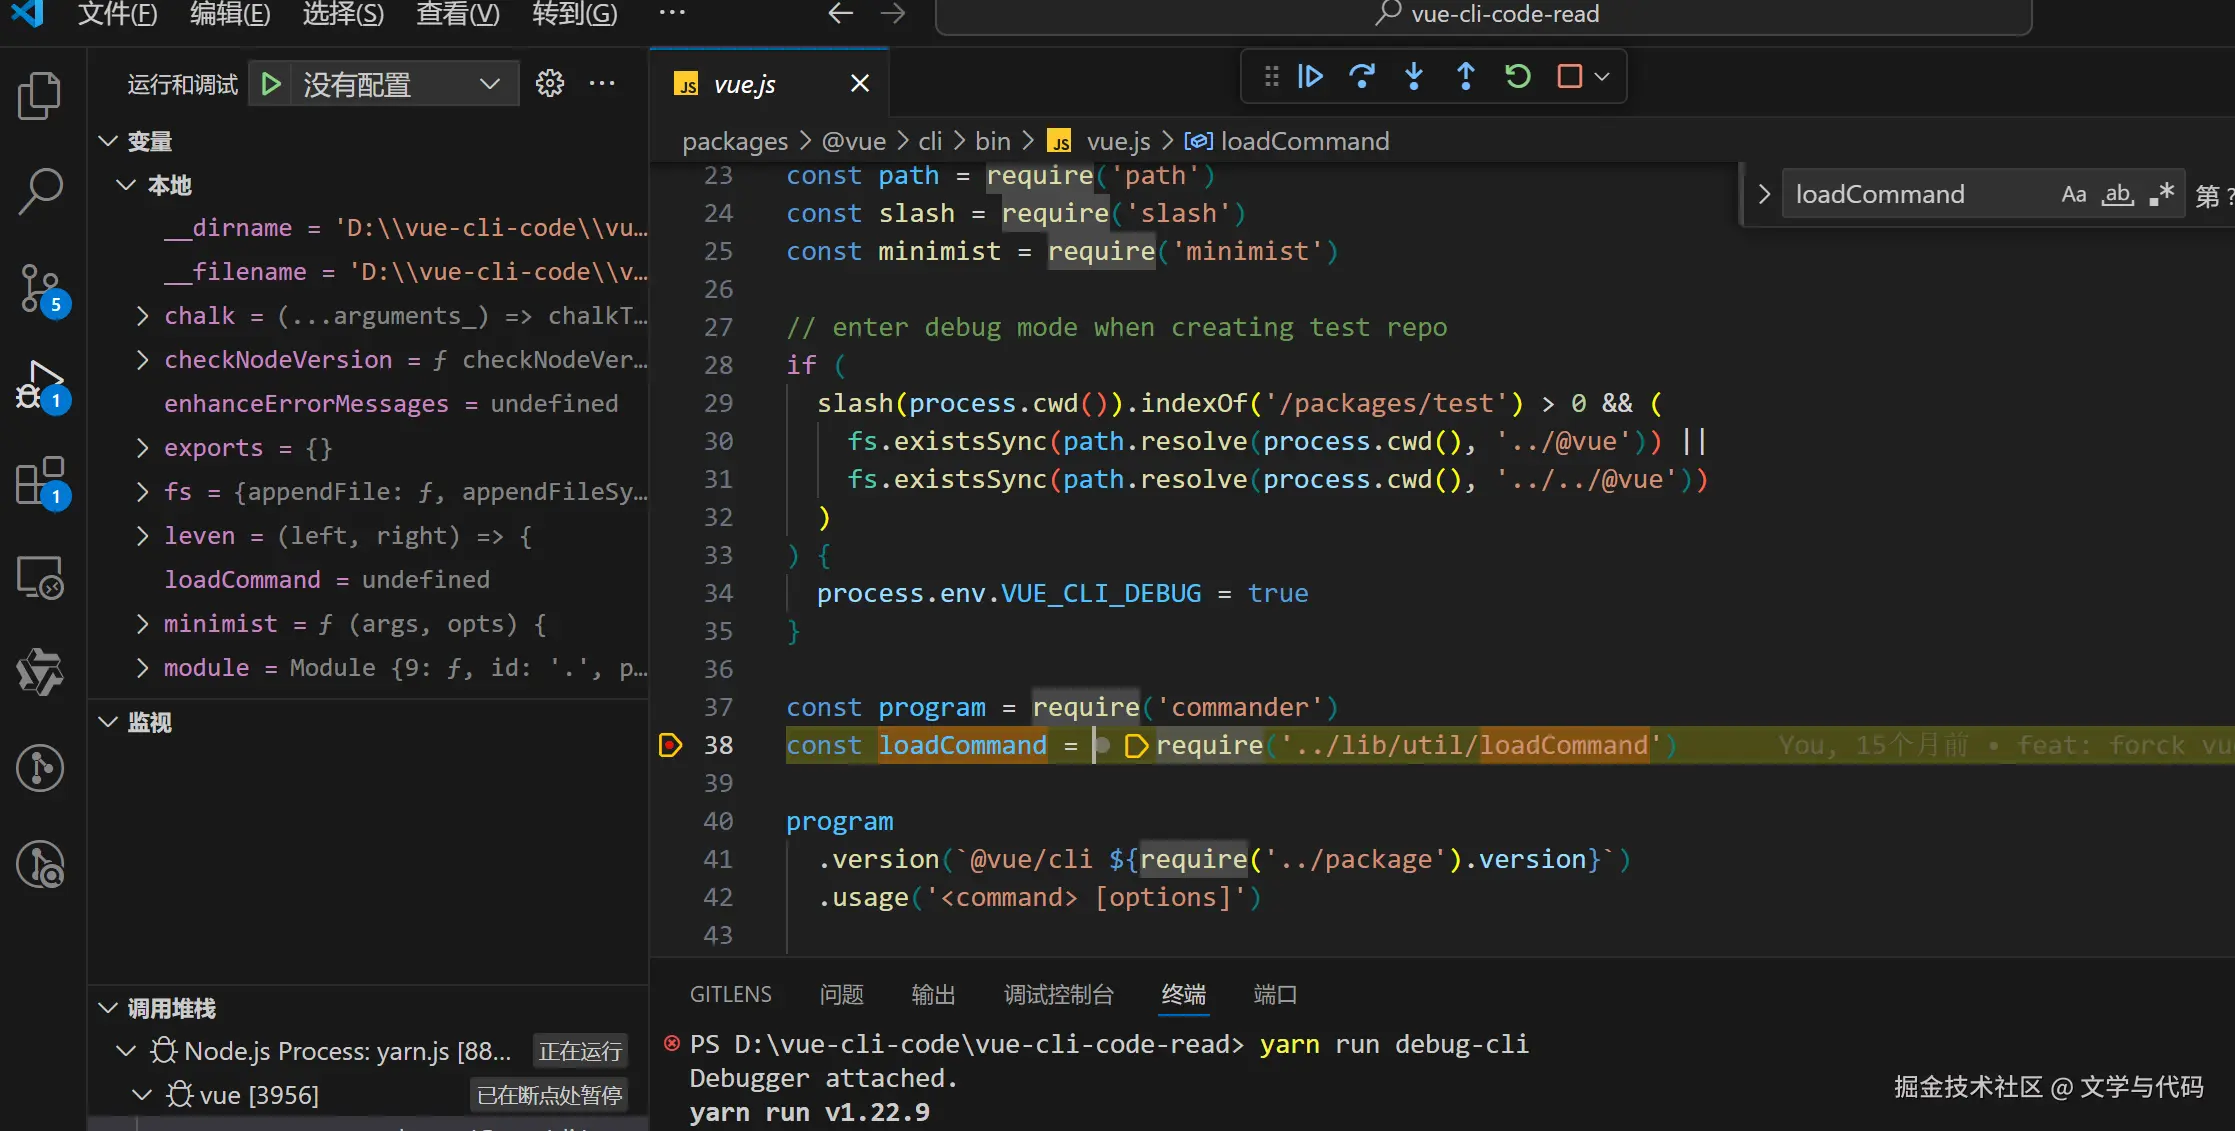This screenshot has width=2235, height=1131.
Task: Click the Step Out debug button
Action: (x=1466, y=77)
